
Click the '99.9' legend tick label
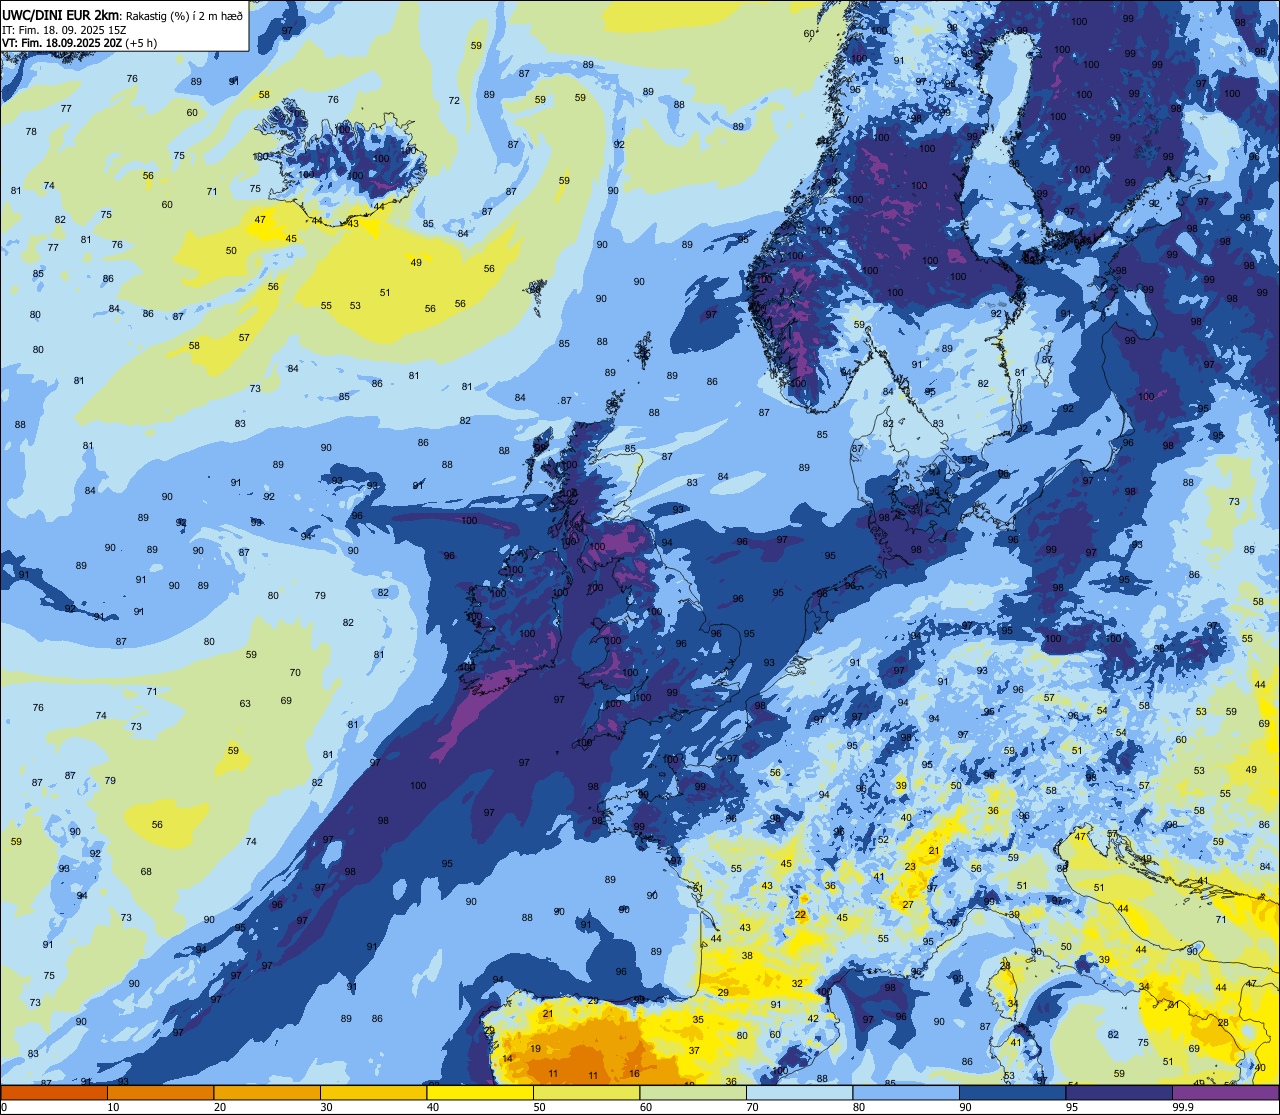(1184, 1107)
